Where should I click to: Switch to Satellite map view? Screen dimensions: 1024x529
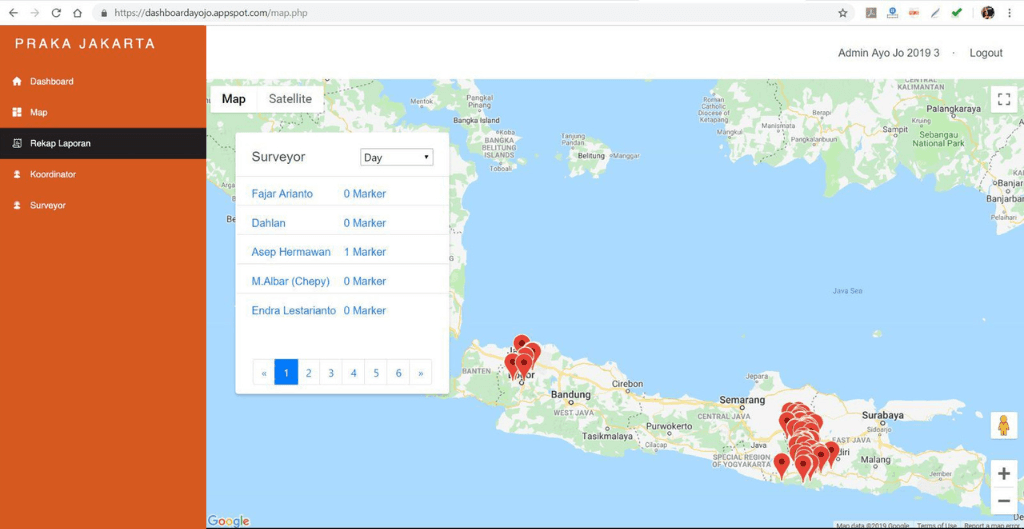click(290, 99)
